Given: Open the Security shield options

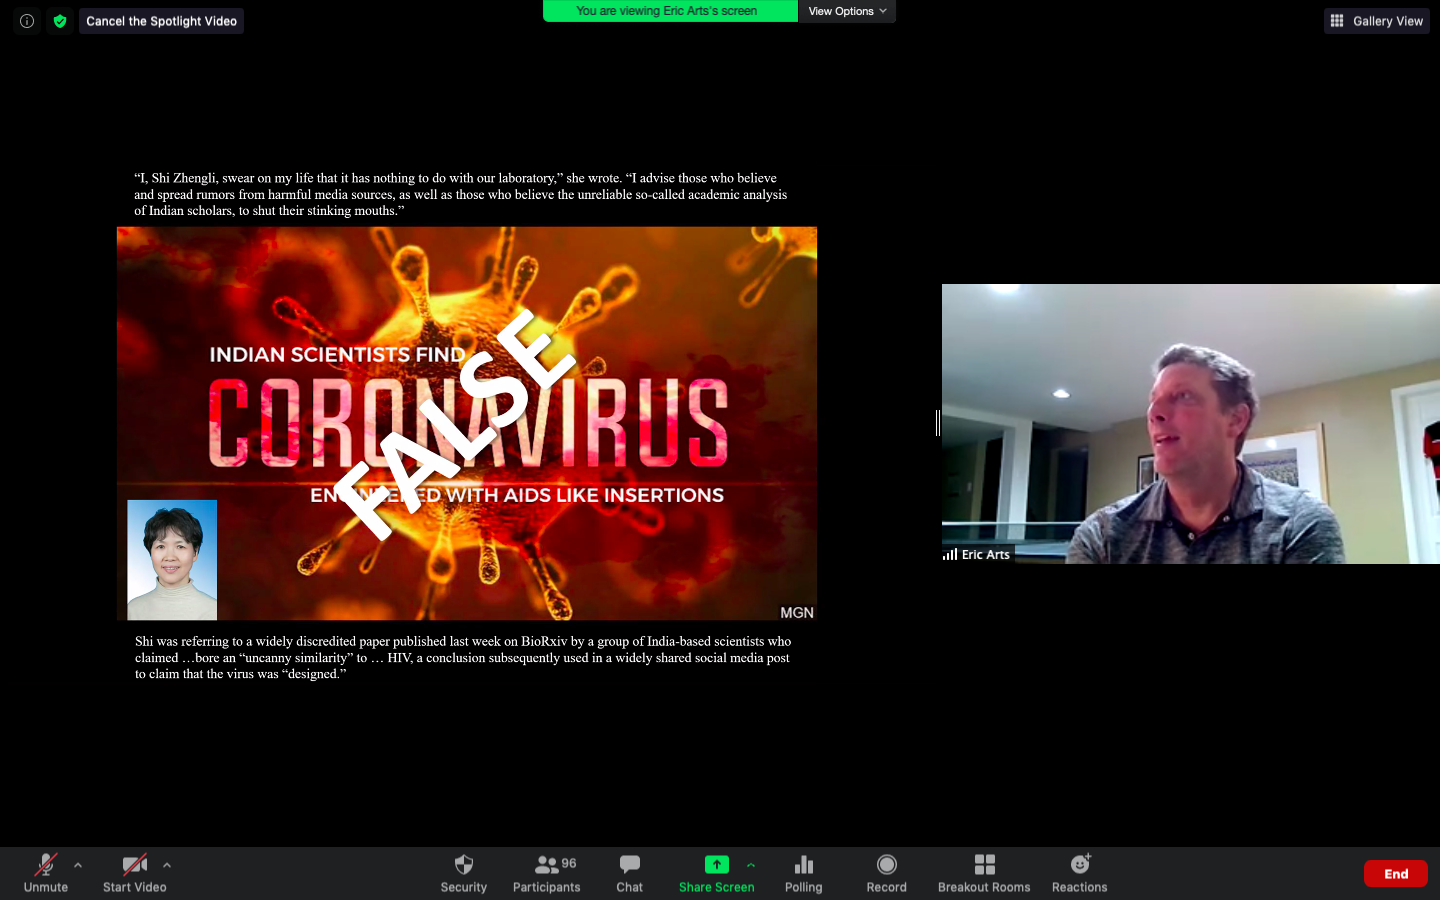Looking at the screenshot, I should (463, 872).
